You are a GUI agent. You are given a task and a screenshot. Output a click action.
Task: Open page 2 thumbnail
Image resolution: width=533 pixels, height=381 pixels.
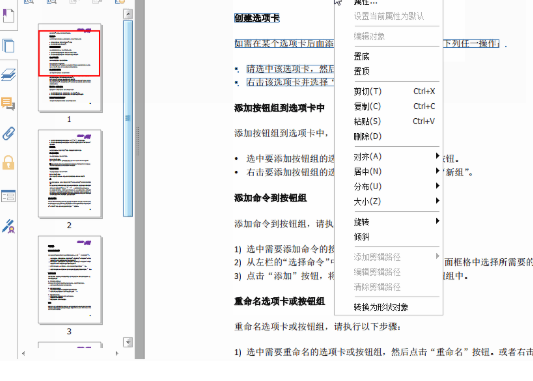coord(70,174)
